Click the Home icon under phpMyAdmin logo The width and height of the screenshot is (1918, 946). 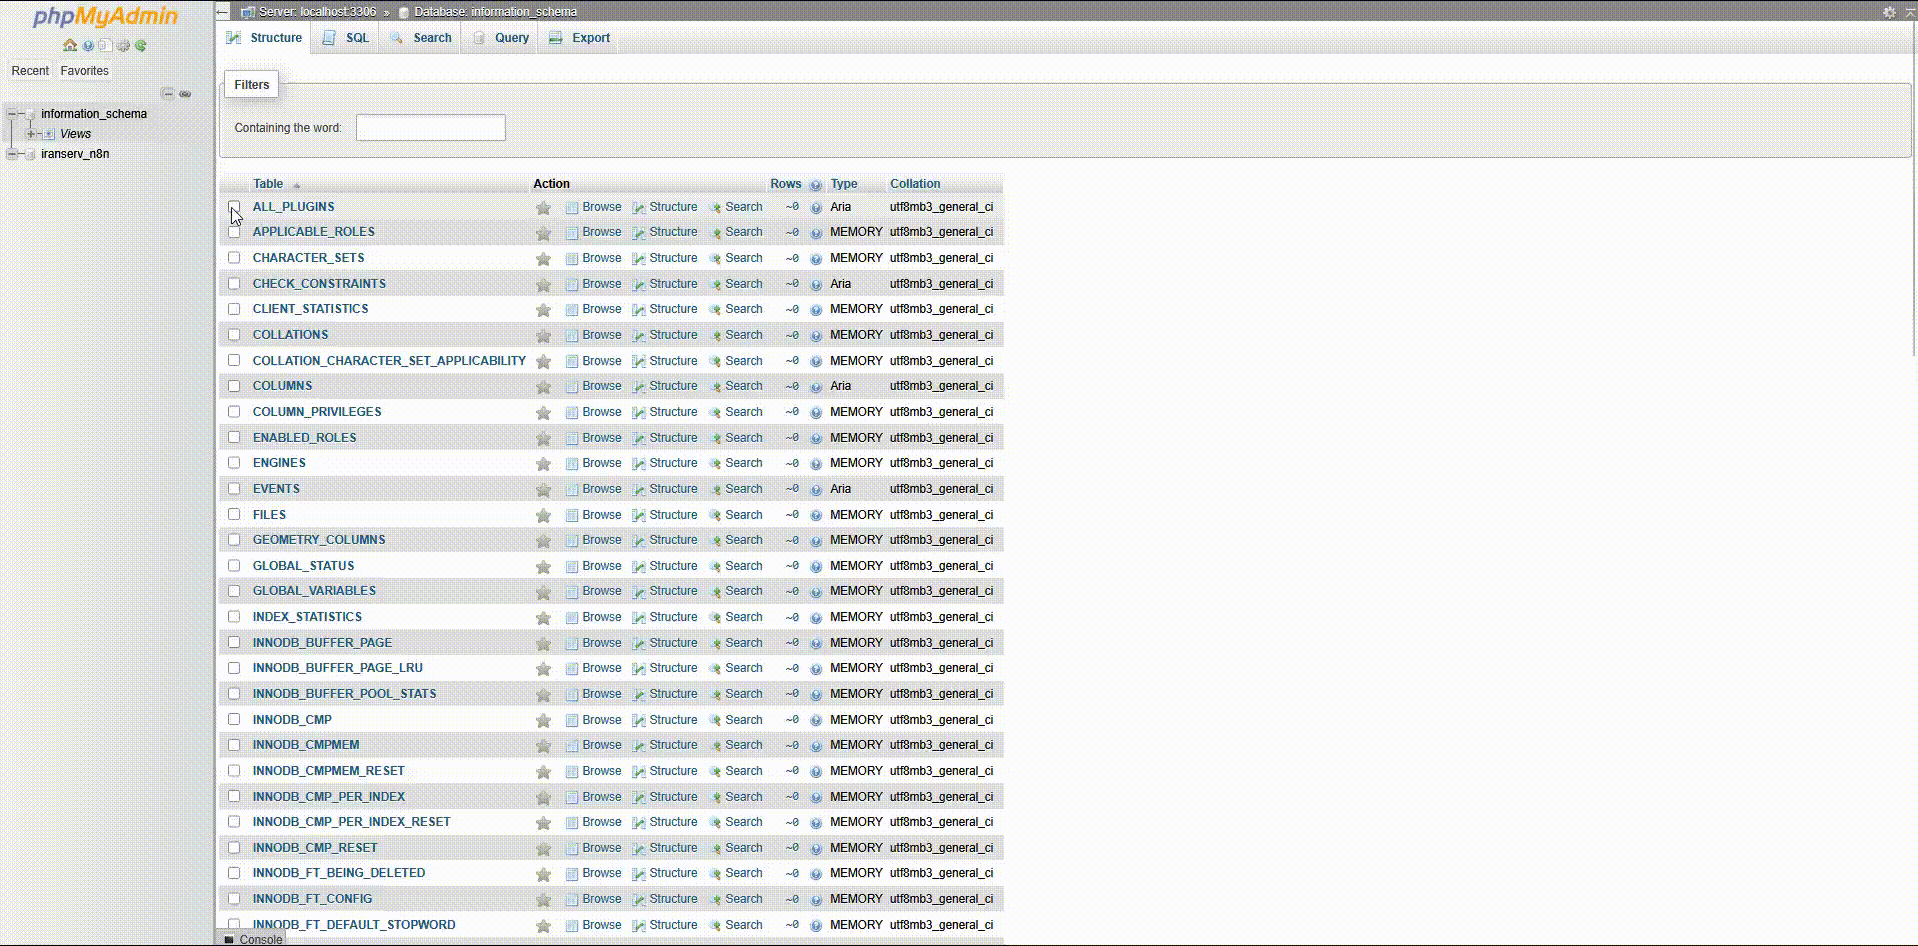(x=70, y=45)
